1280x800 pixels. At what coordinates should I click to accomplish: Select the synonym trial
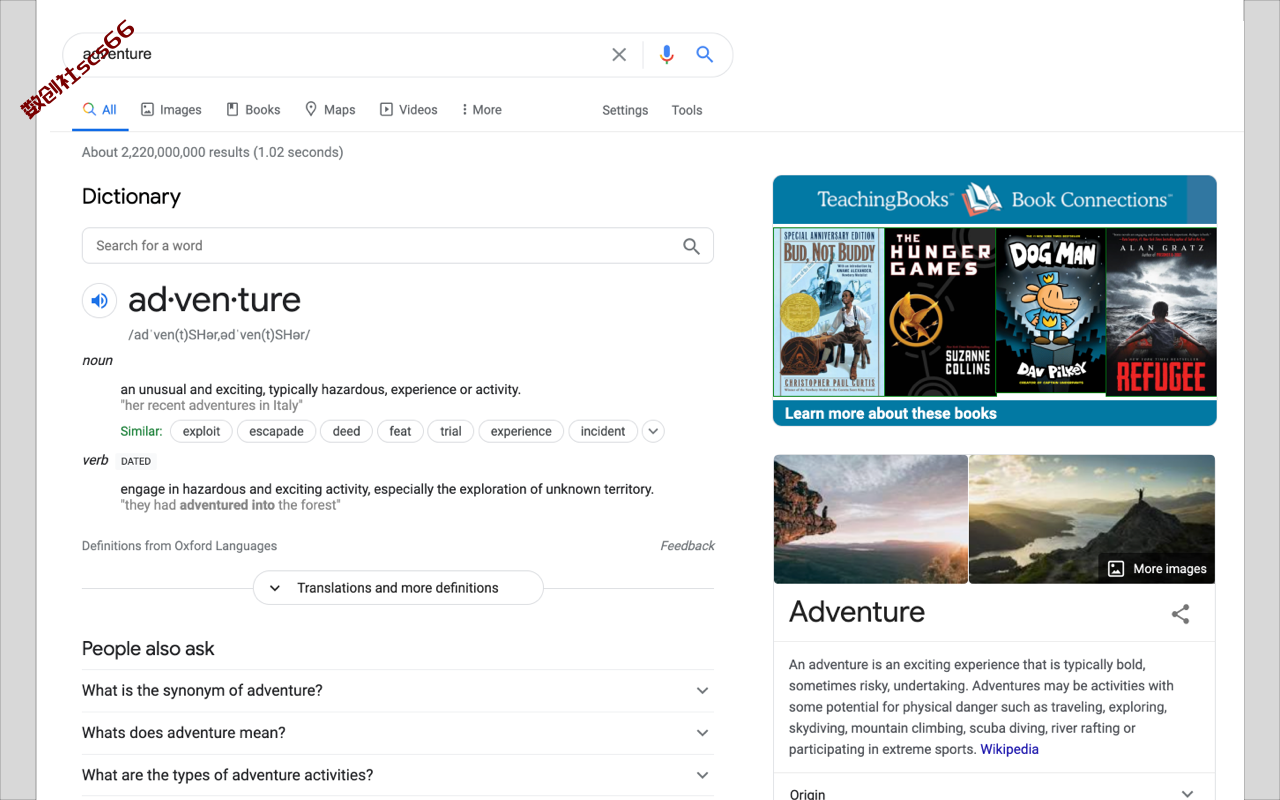451,431
